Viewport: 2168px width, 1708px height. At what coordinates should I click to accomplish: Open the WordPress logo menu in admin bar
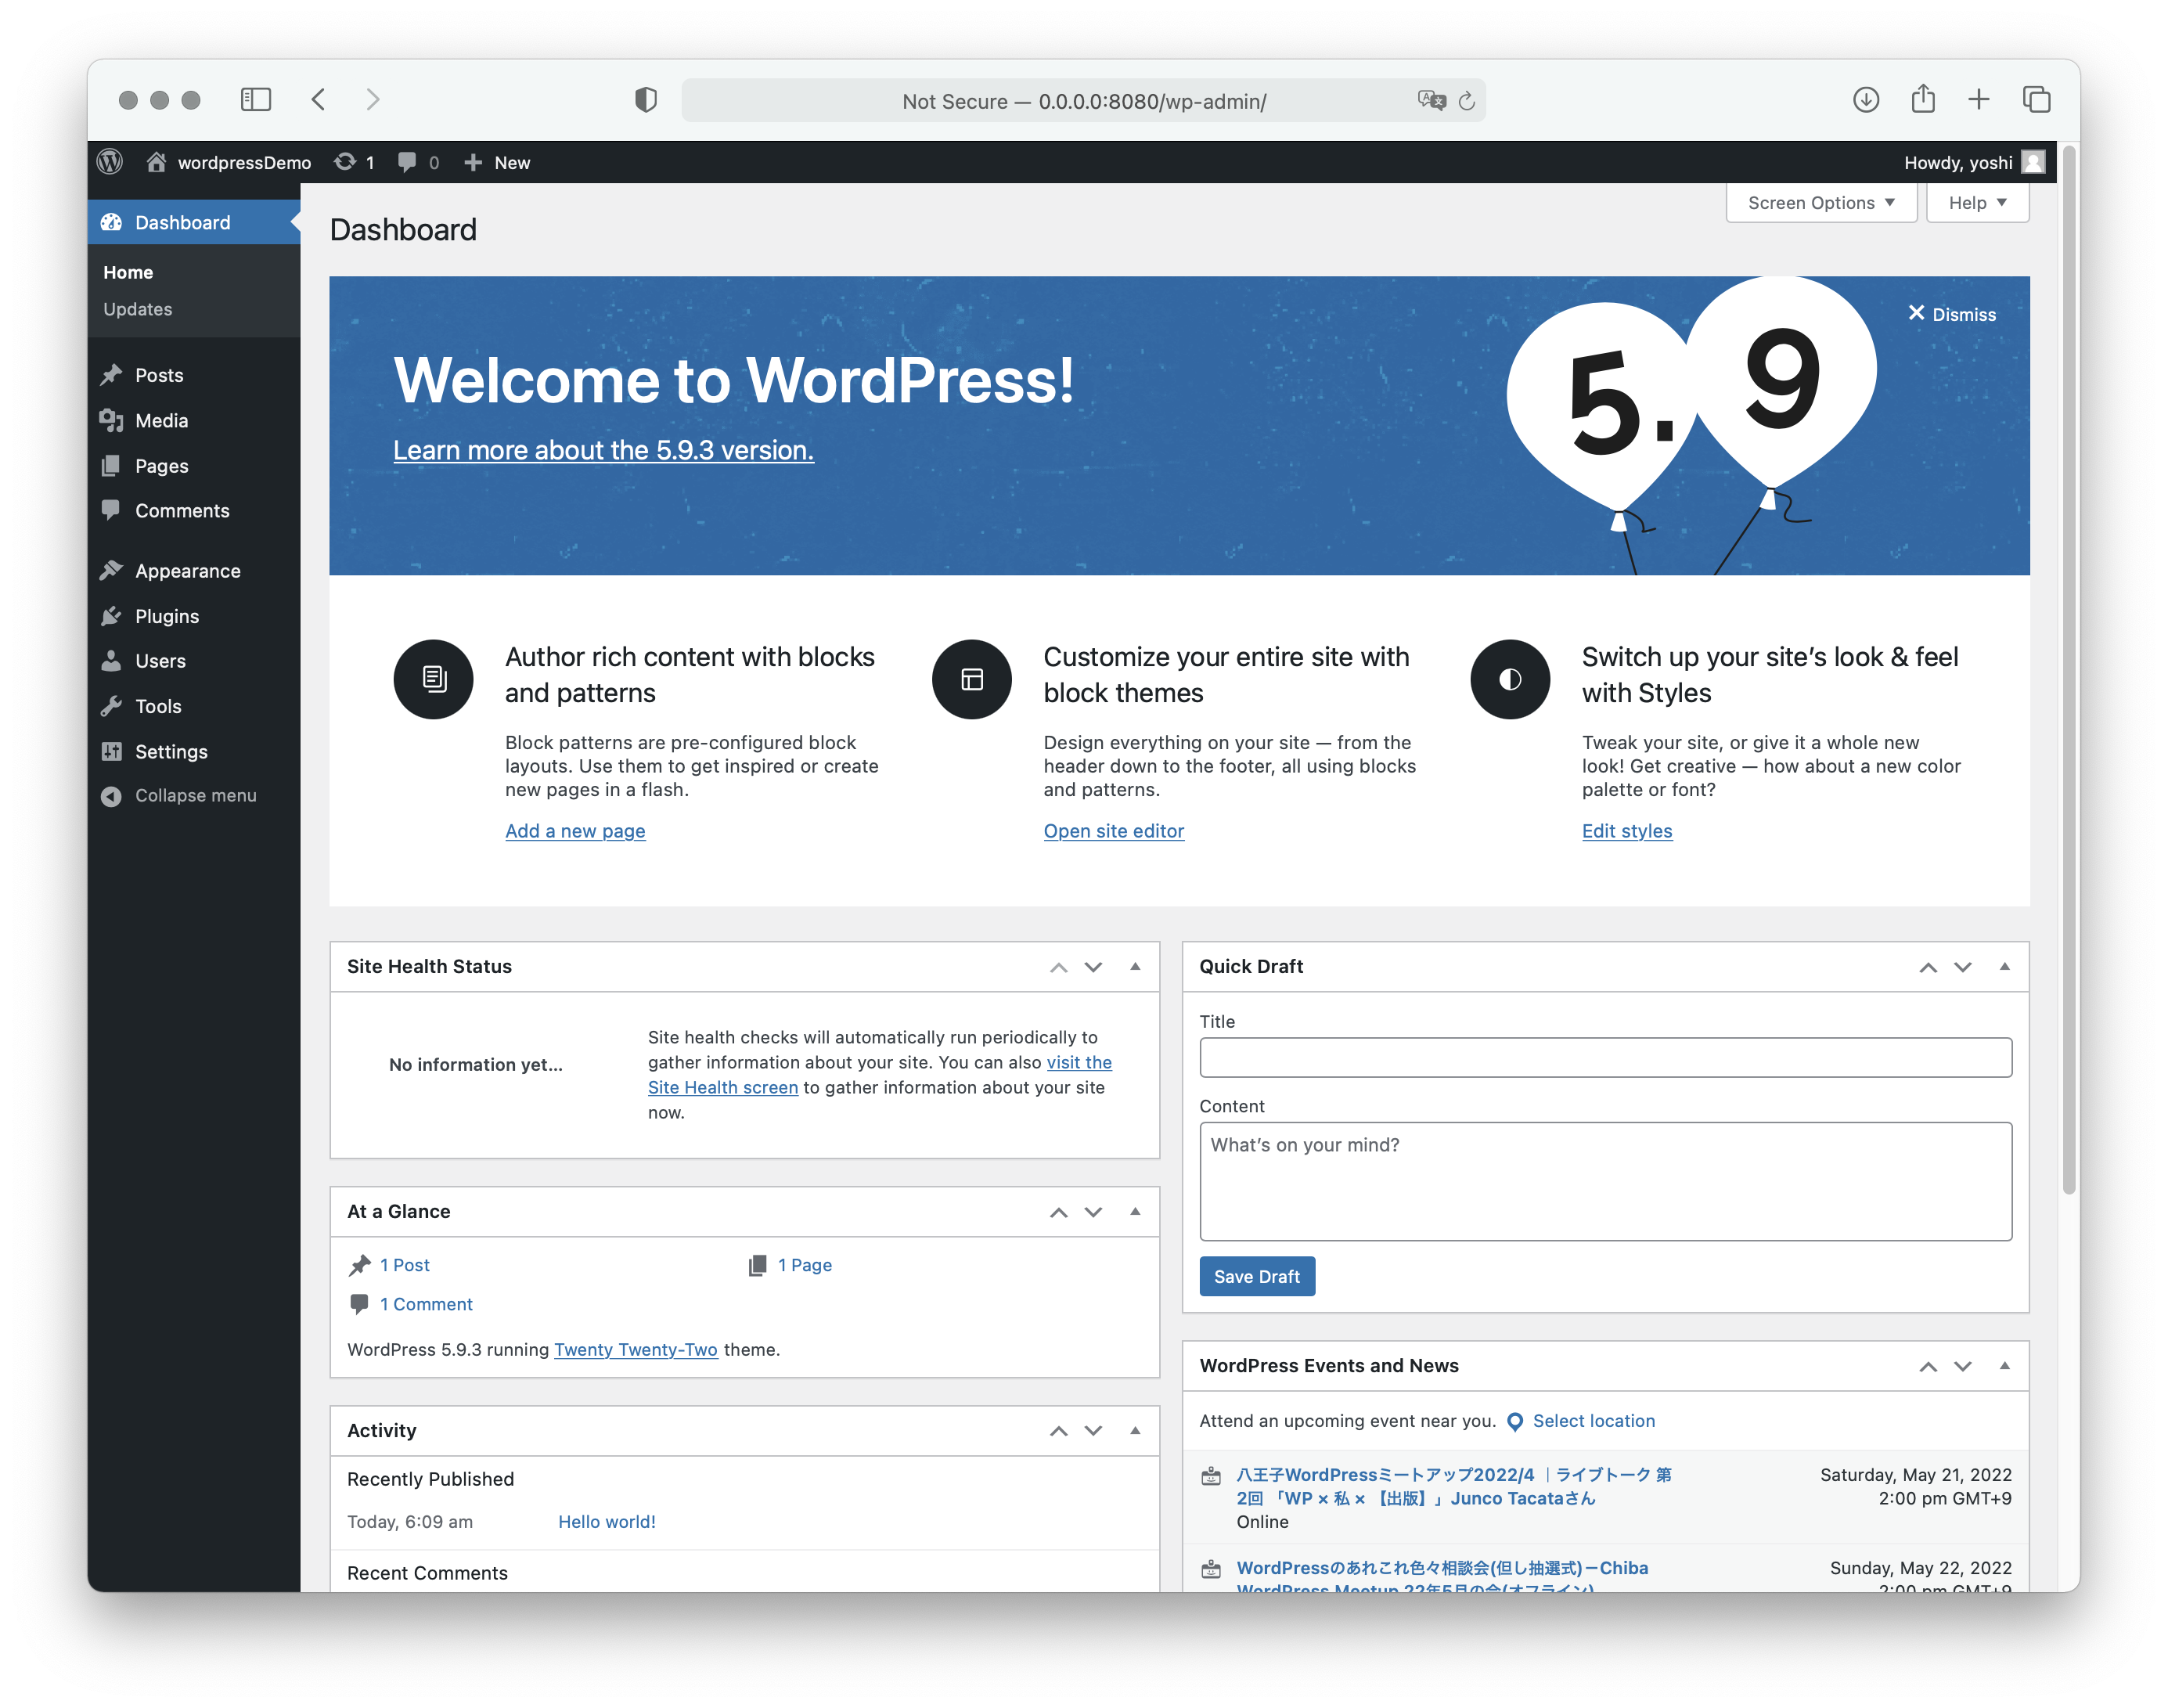(x=110, y=162)
